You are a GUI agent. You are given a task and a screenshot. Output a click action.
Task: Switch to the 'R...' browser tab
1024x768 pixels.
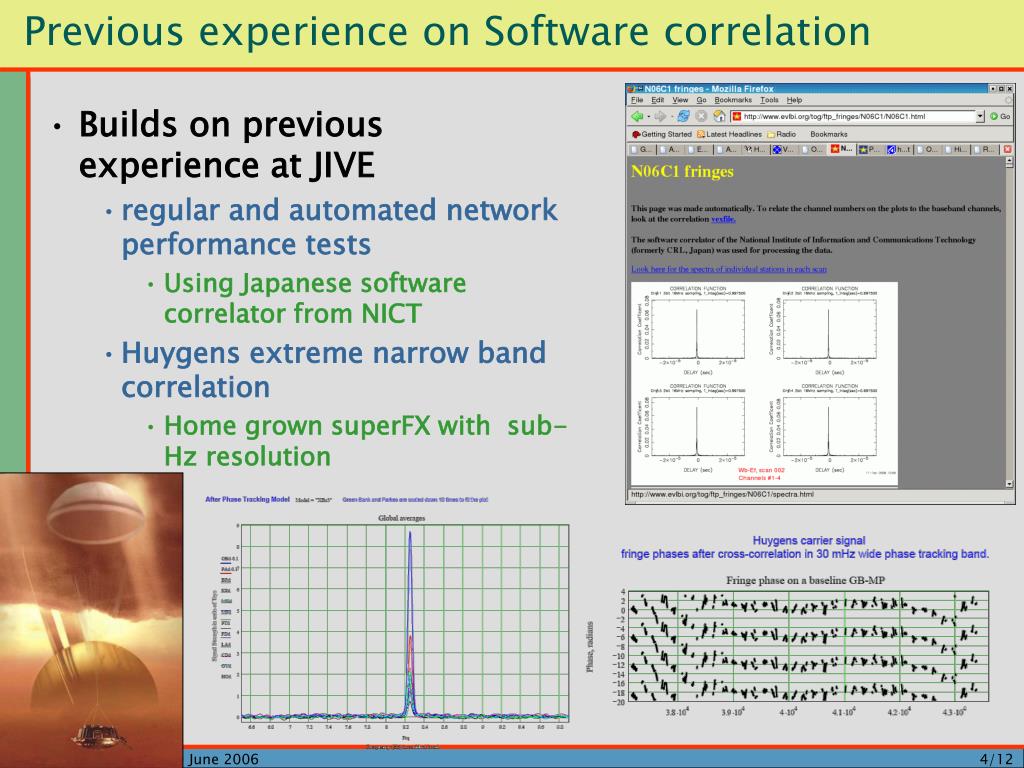[x=985, y=150]
